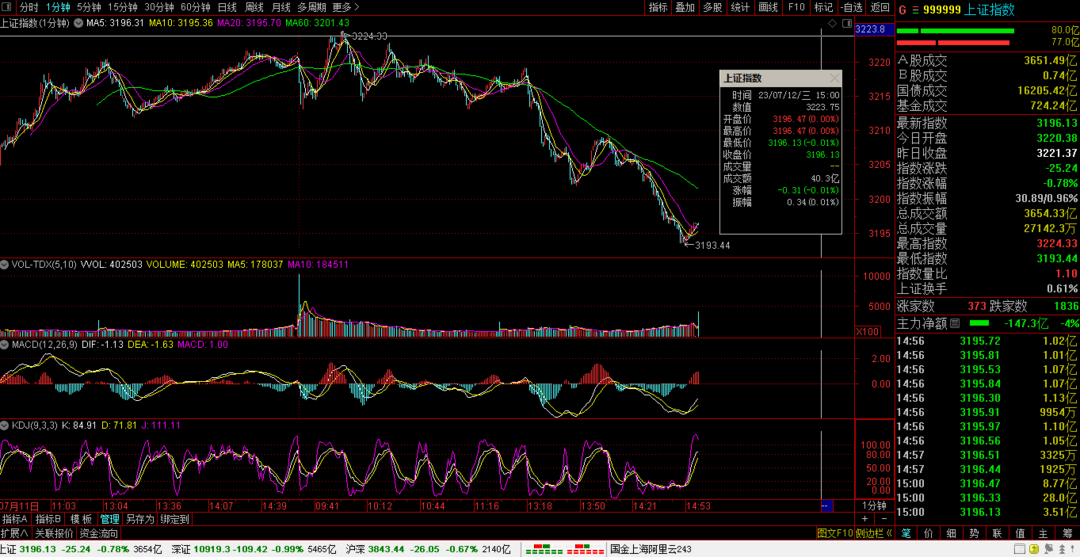Select the 管理 tab
The image size is (1080, 557).
[110, 519]
